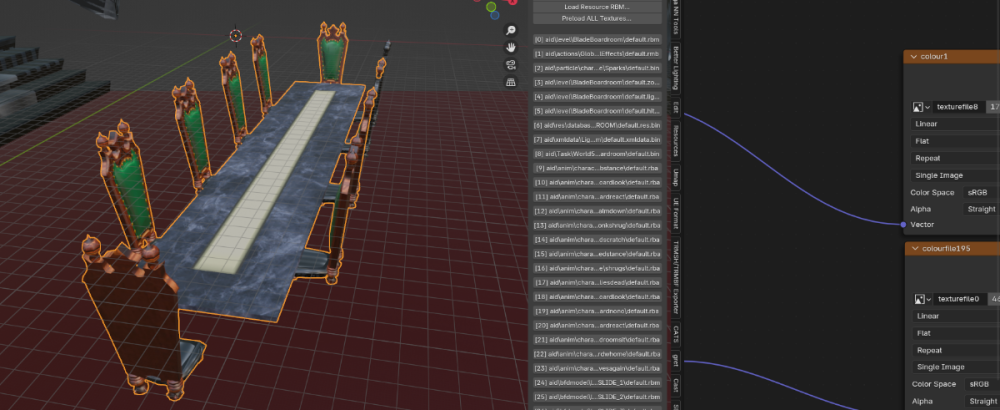The height and width of the screenshot is (410, 1000).
Task: Click the texturefile8 image name field
Action: coord(958,107)
